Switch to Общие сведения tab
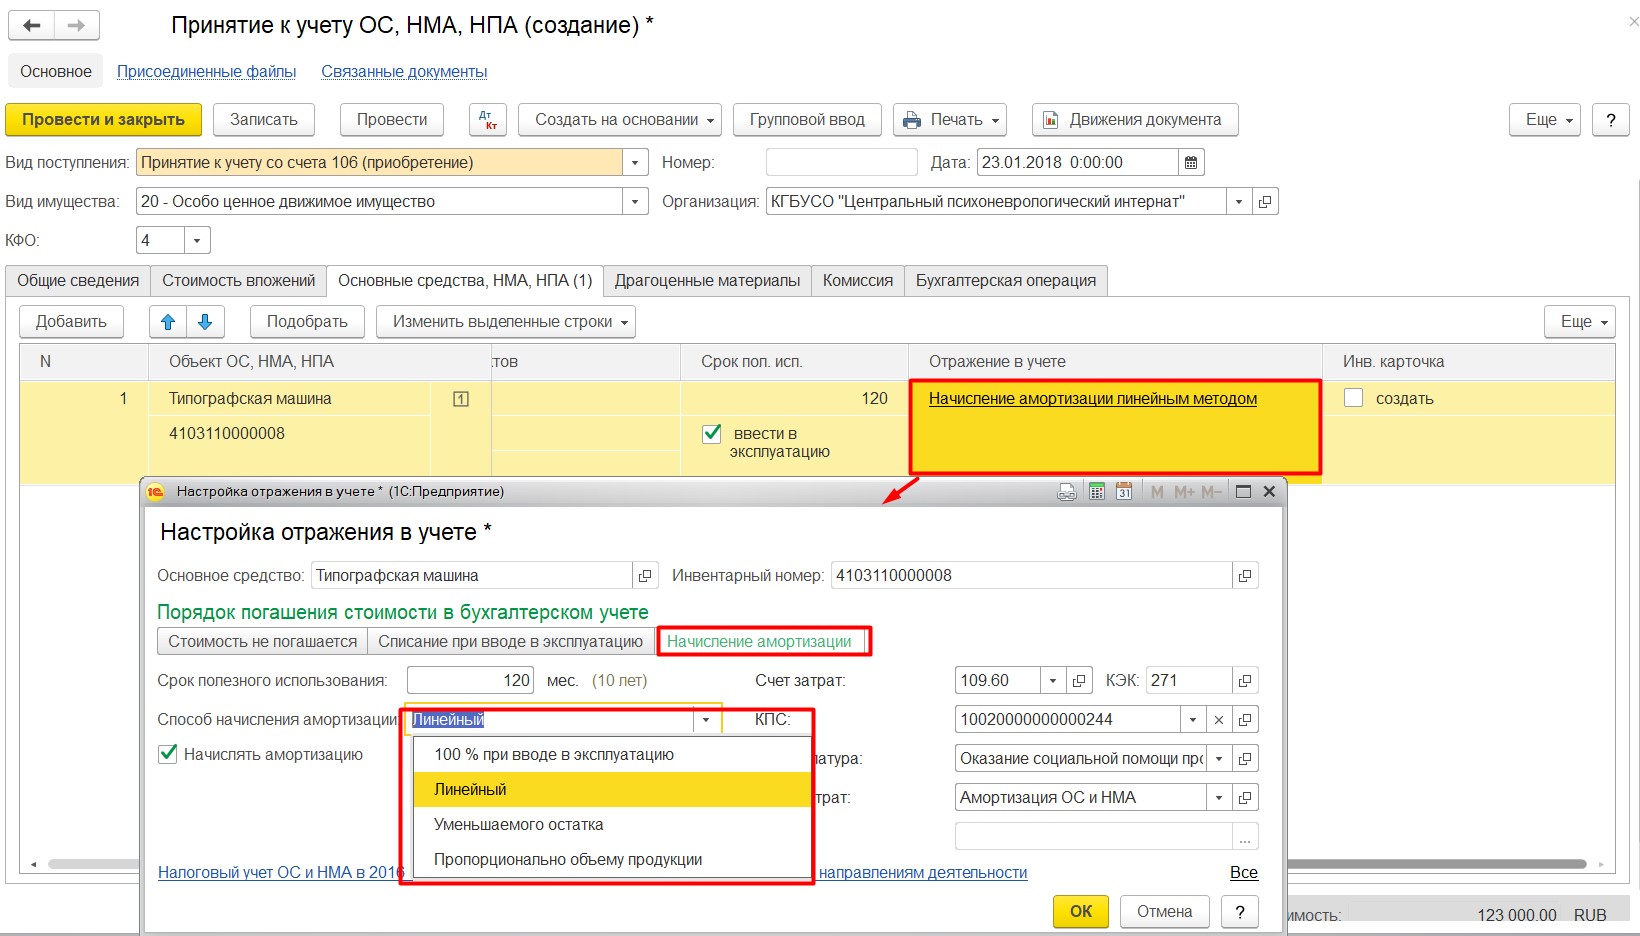 (78, 281)
